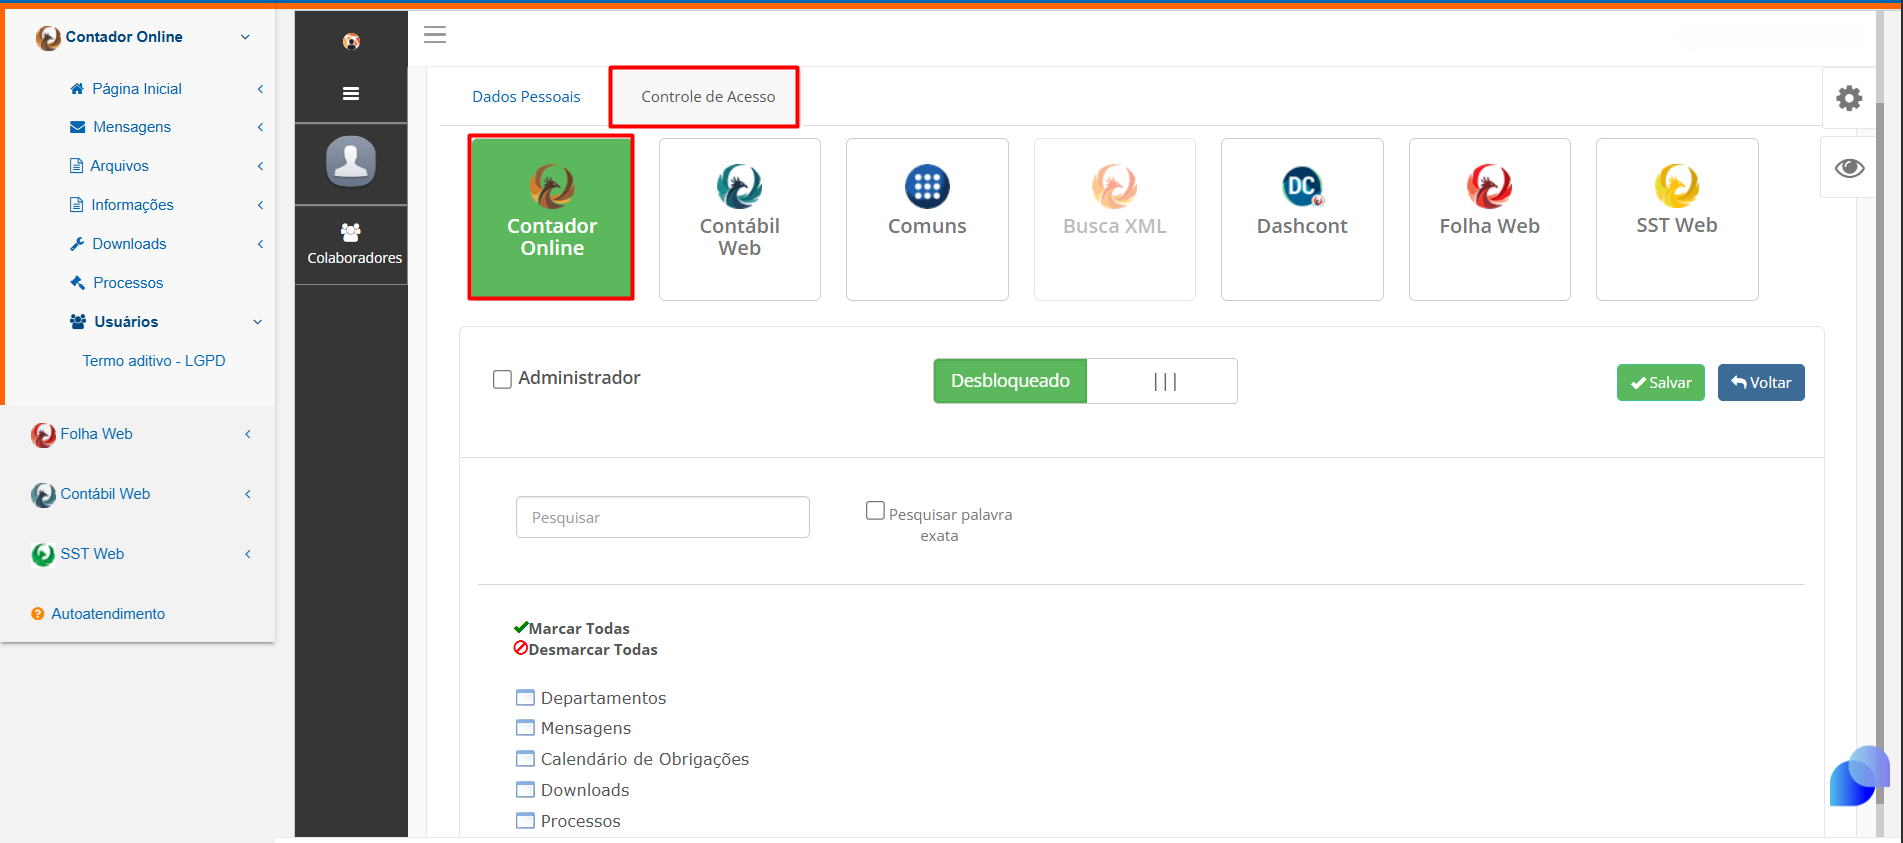The width and height of the screenshot is (1903, 843).
Task: Check the Administrador checkbox
Action: coord(502,379)
